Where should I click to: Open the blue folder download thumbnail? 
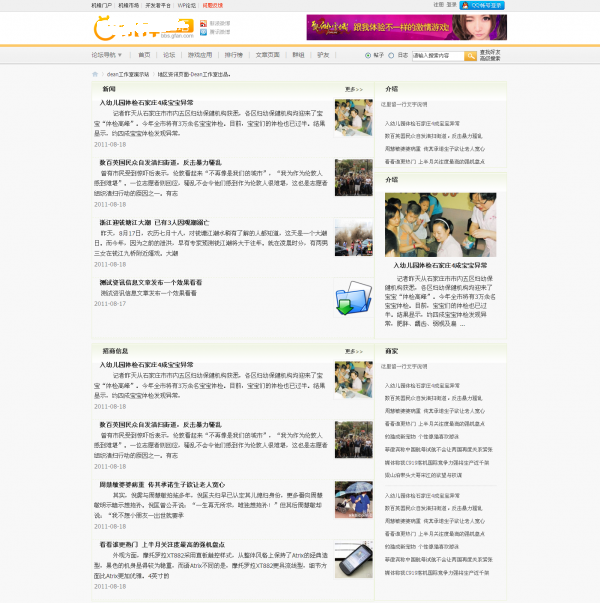(353, 298)
